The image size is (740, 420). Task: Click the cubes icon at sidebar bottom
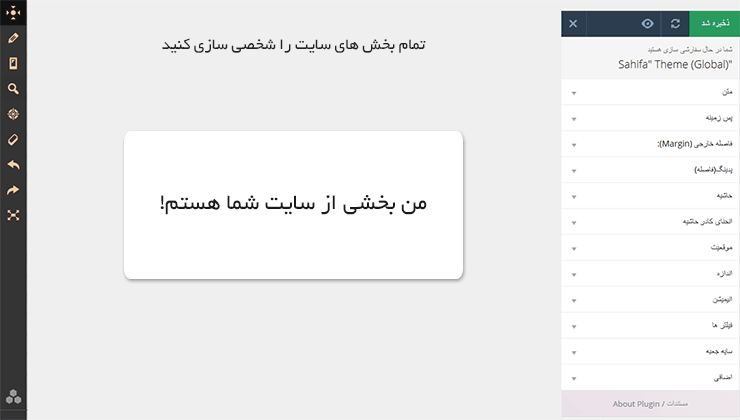click(x=13, y=397)
